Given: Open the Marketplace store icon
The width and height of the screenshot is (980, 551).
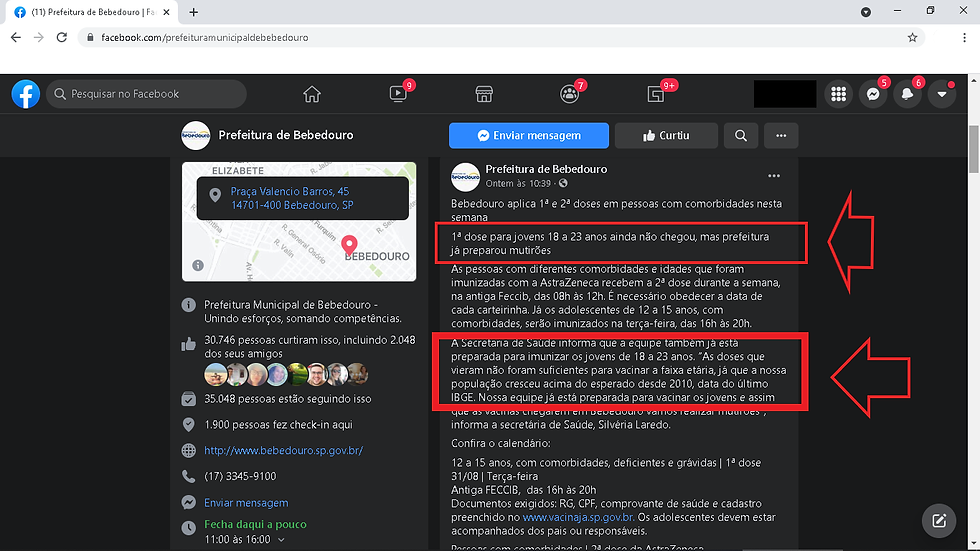Looking at the screenshot, I should (x=484, y=94).
